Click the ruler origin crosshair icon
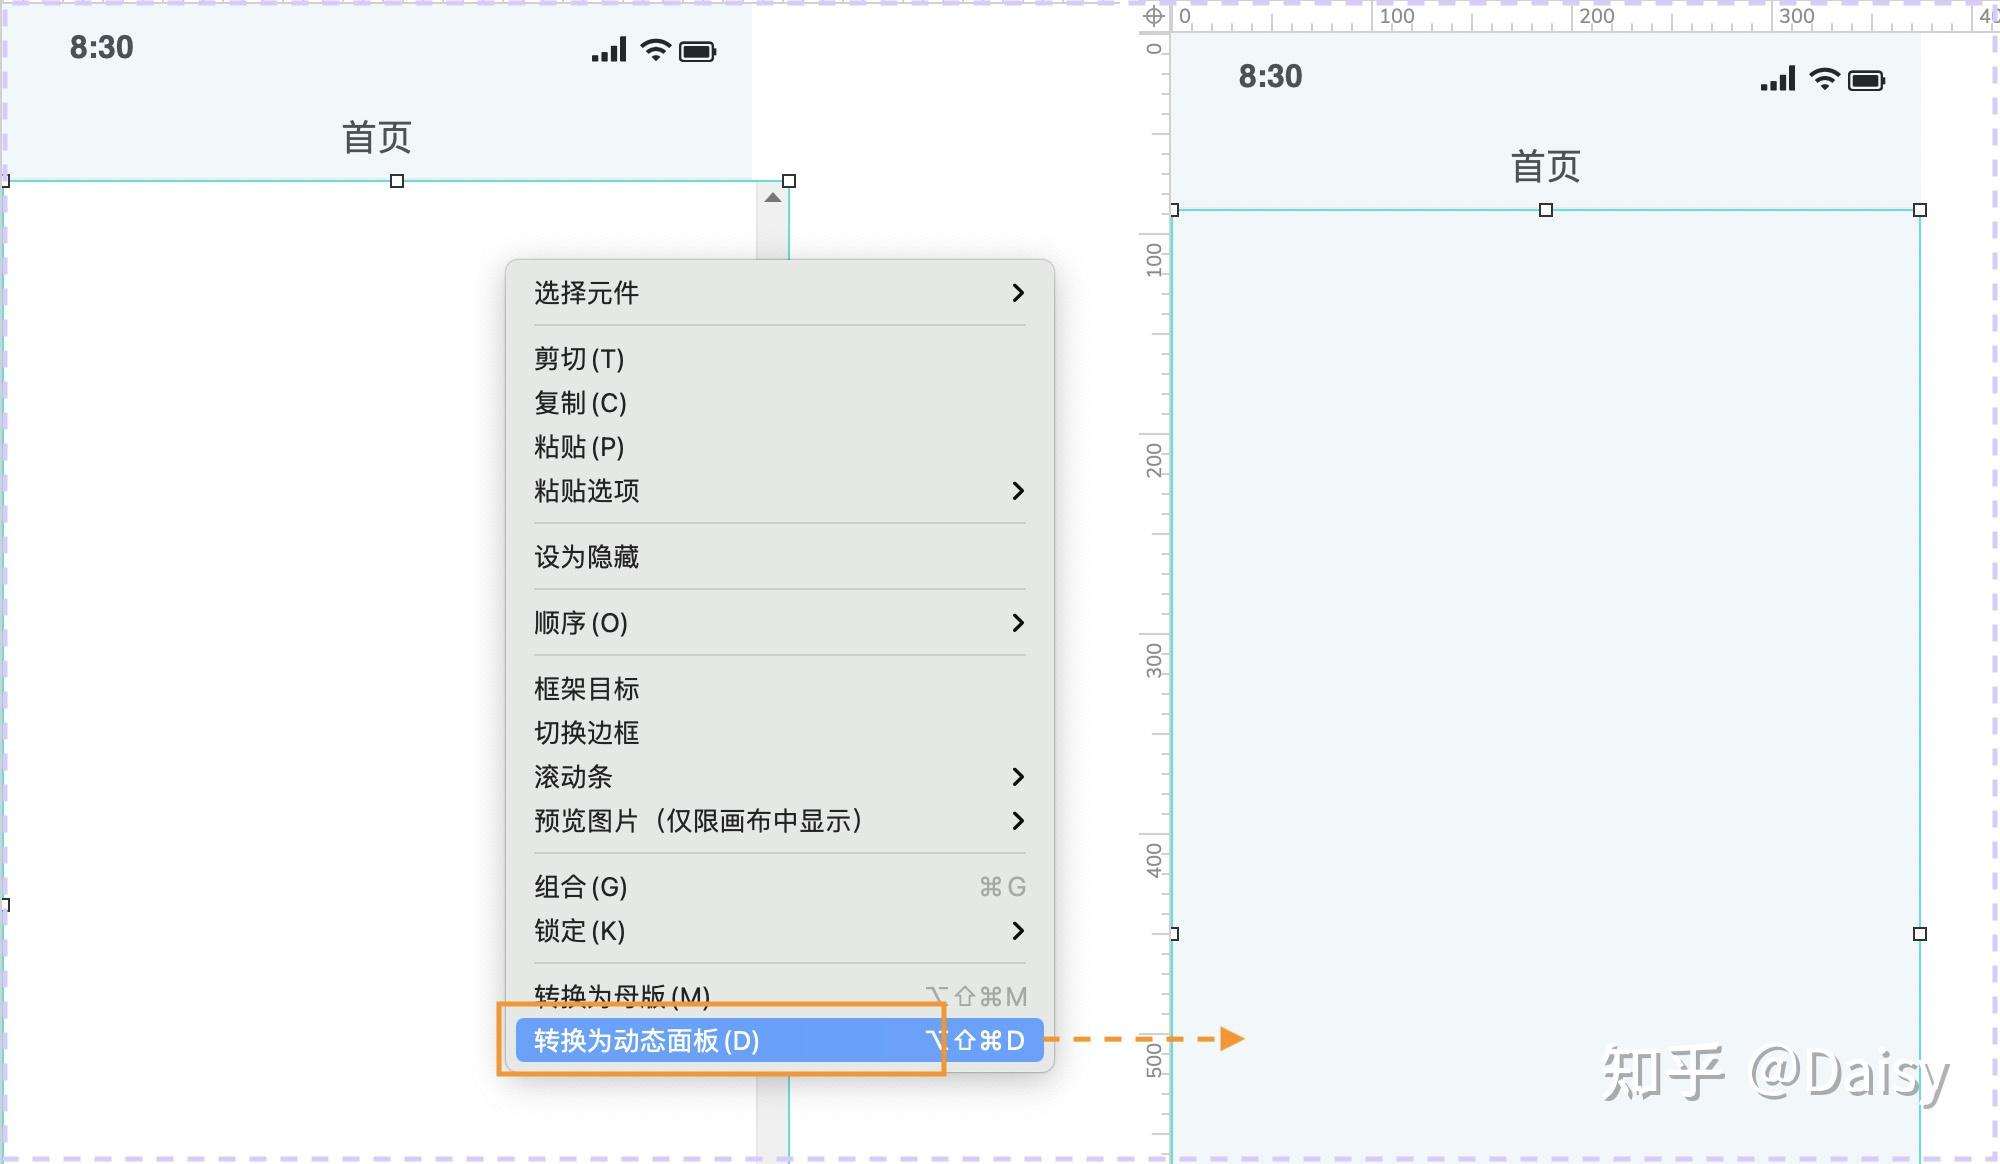Image resolution: width=2000 pixels, height=1164 pixels. tap(1153, 16)
